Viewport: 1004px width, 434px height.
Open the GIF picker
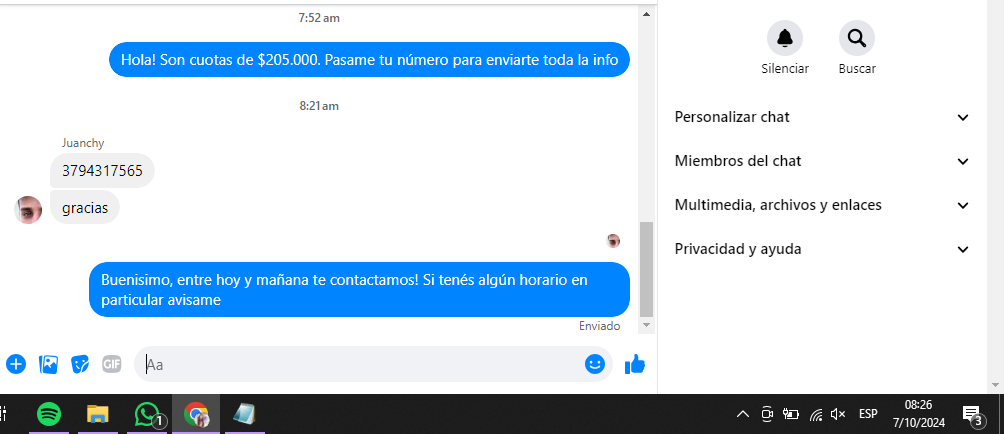pyautogui.click(x=111, y=364)
